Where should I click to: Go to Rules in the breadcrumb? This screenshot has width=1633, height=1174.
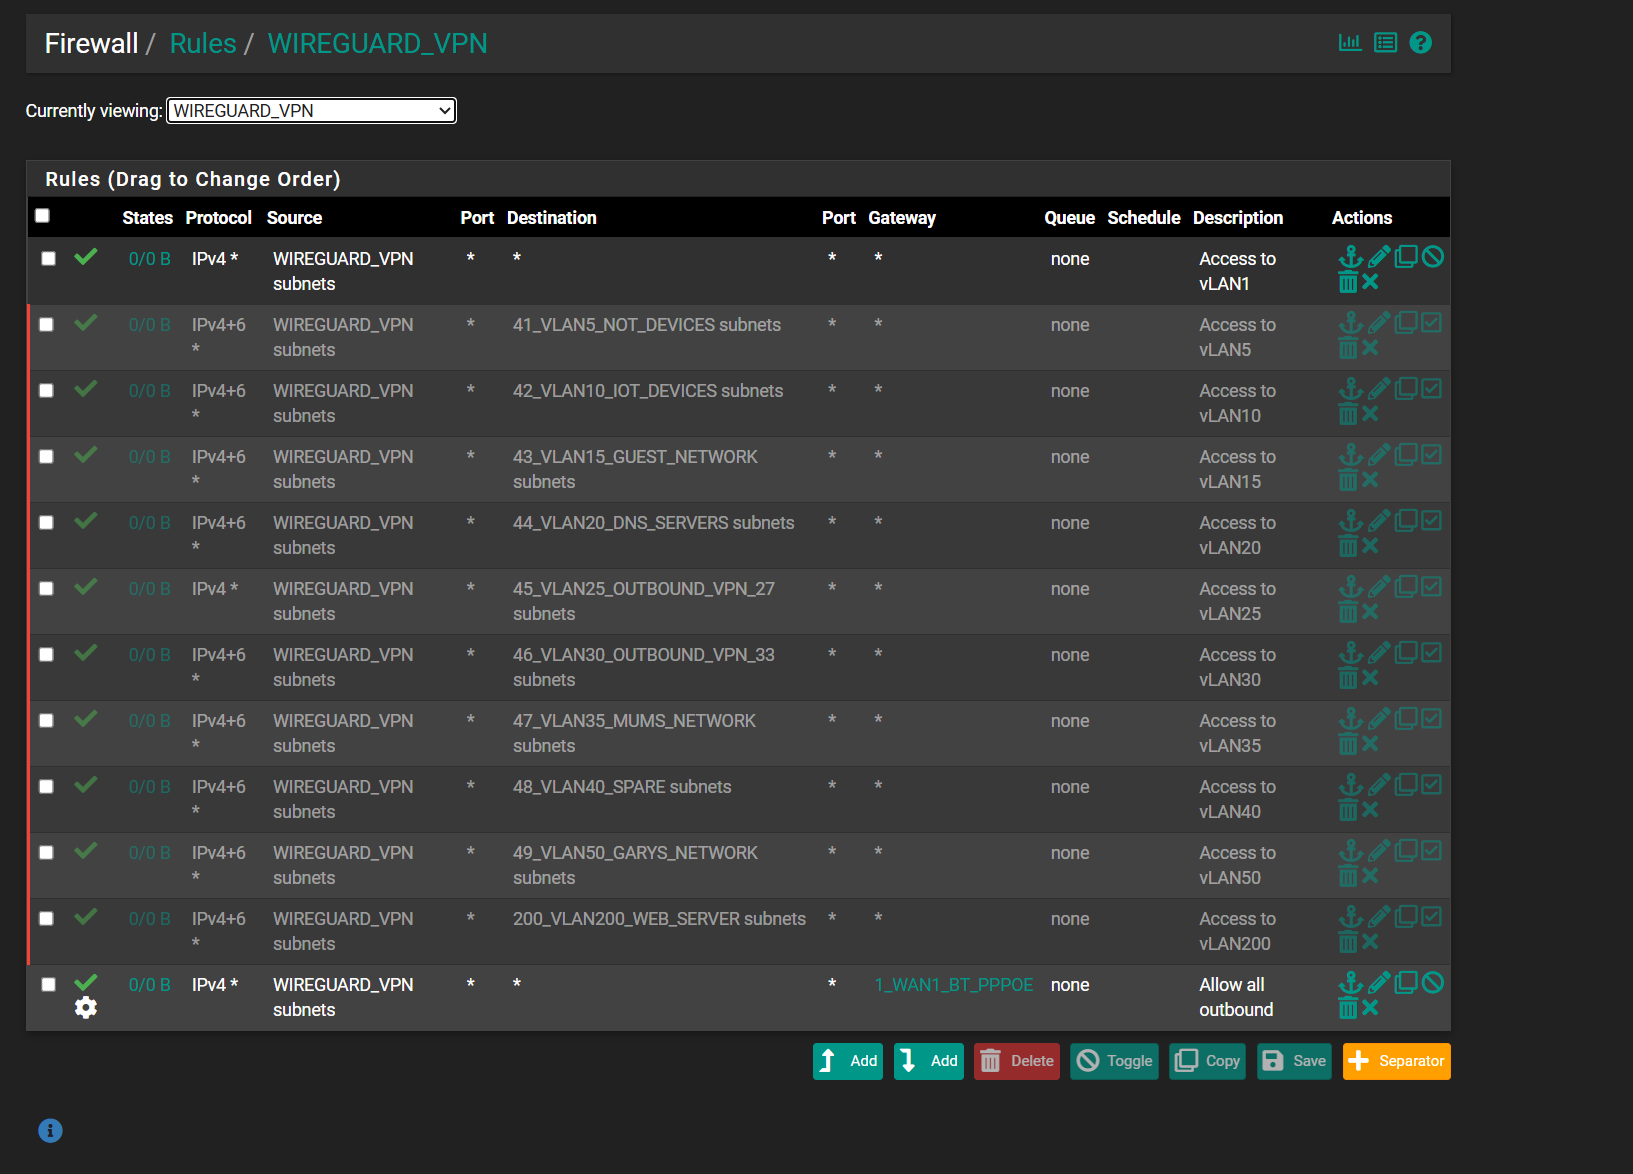pyautogui.click(x=203, y=44)
